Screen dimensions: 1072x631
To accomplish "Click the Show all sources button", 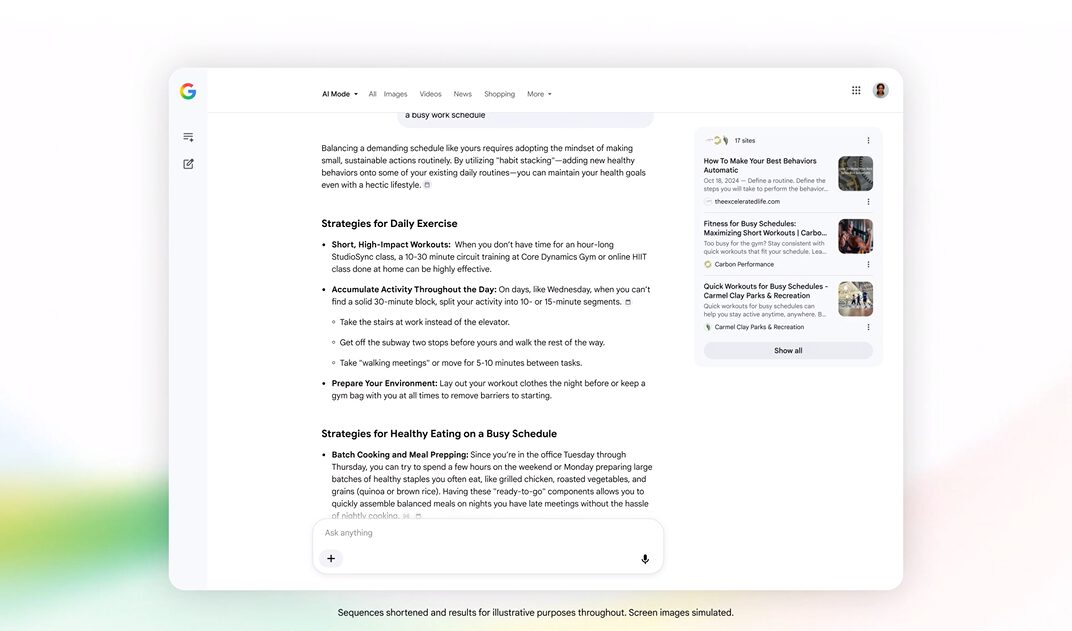I will (x=788, y=351).
